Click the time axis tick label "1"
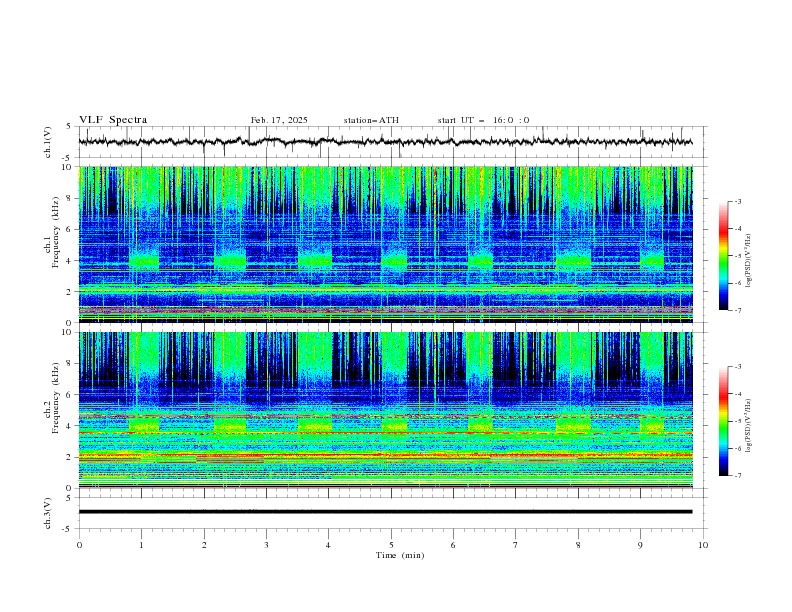This screenshot has width=792, height=612. click(141, 545)
